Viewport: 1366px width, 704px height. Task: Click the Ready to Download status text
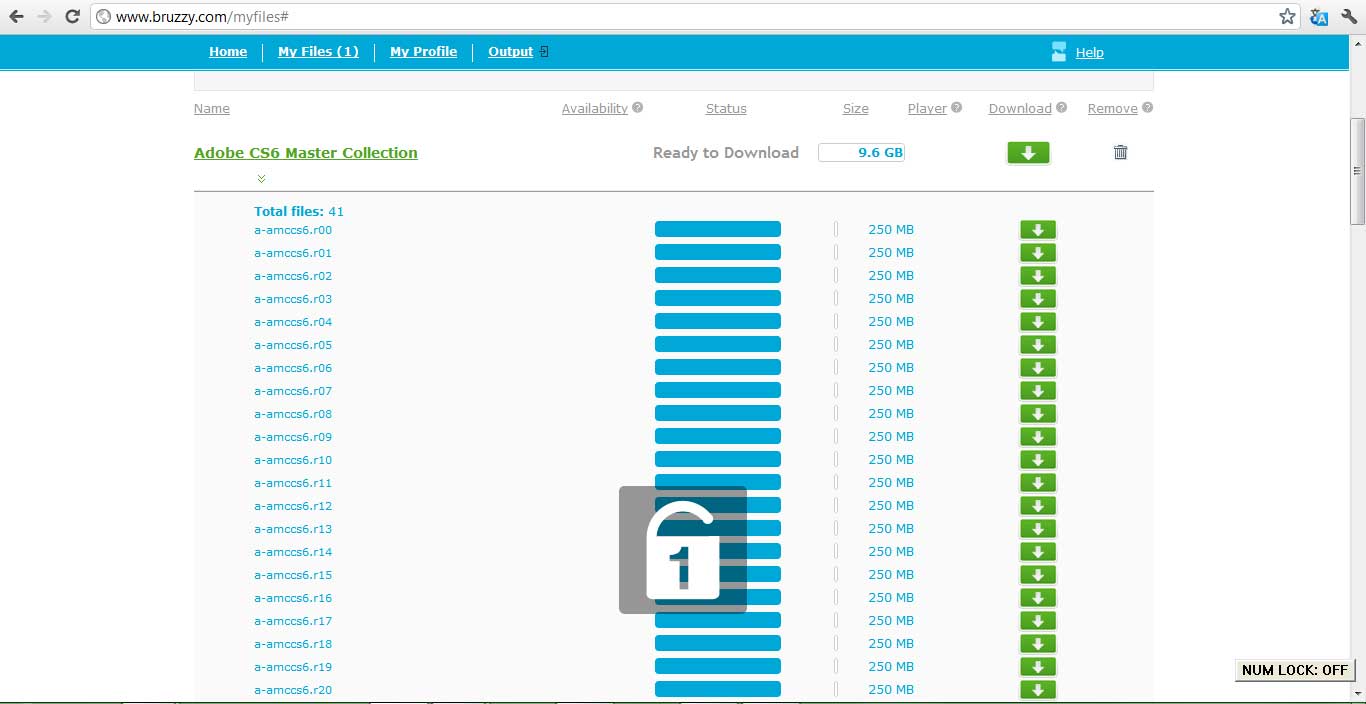[x=726, y=153]
